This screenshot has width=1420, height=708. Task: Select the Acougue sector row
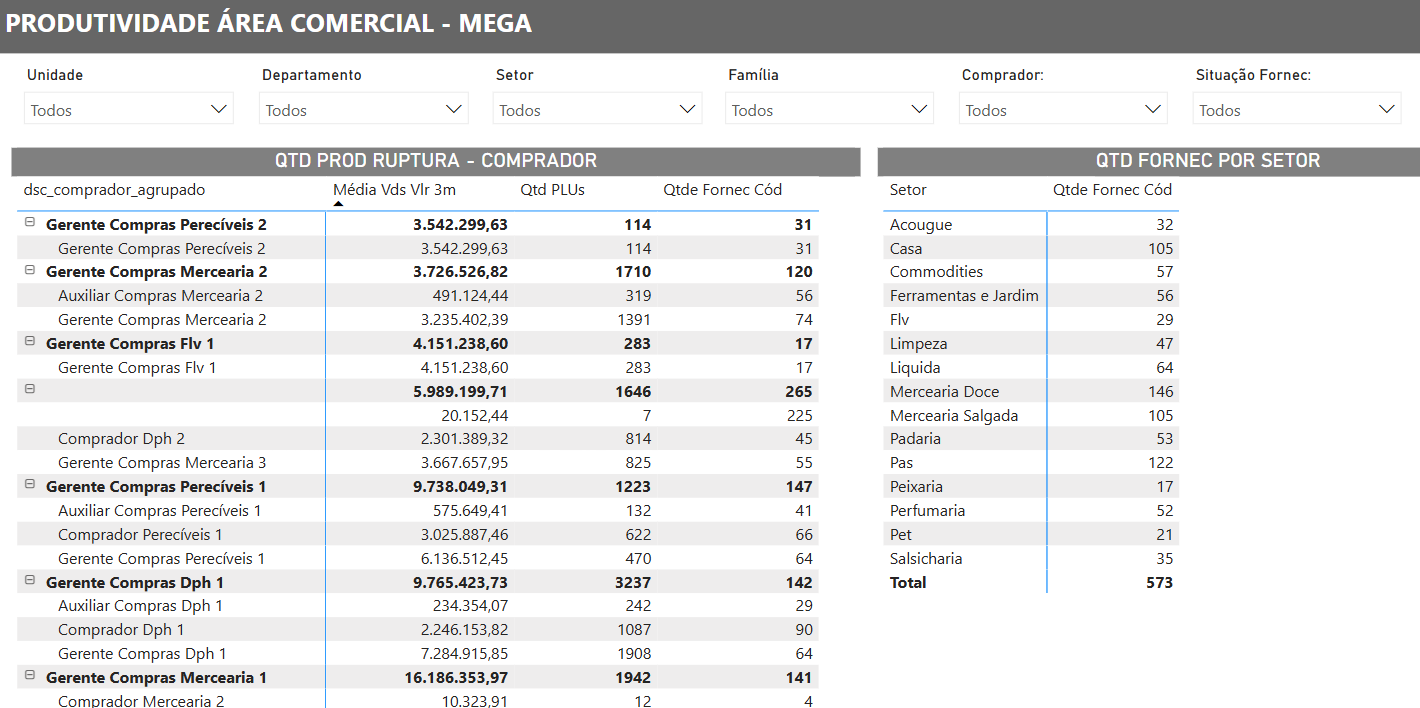click(1031, 224)
